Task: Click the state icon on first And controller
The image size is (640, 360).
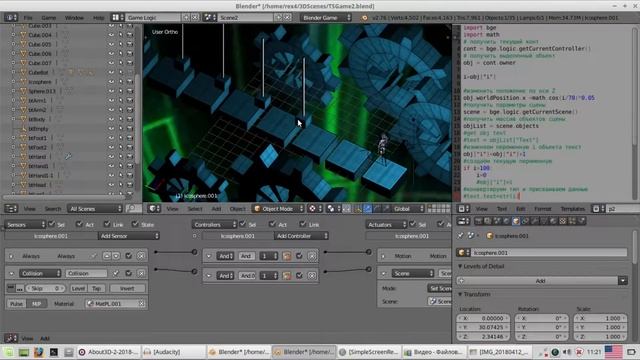Action: [x=287, y=256]
